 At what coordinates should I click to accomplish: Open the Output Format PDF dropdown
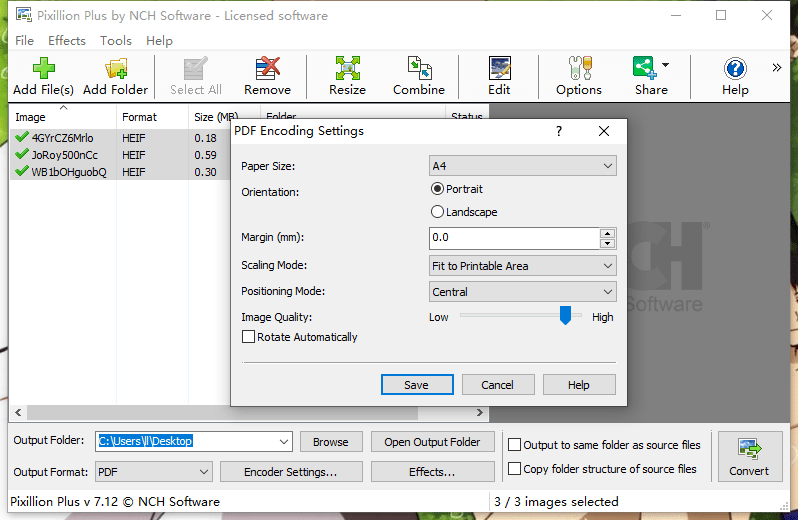tap(154, 472)
